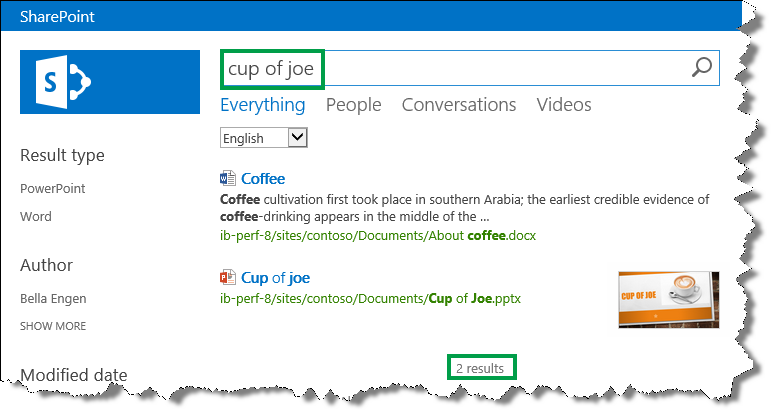Switch to the Videos search tab
This screenshot has height=410, width=771.
click(564, 105)
